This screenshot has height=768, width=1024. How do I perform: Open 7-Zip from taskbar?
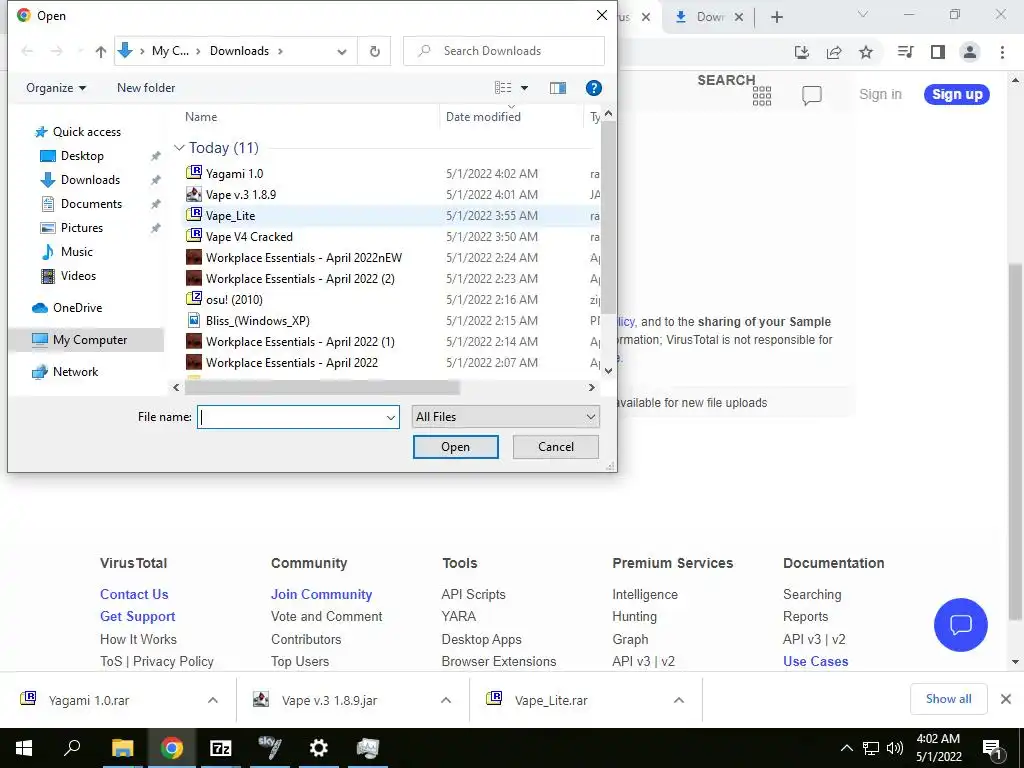(x=221, y=748)
